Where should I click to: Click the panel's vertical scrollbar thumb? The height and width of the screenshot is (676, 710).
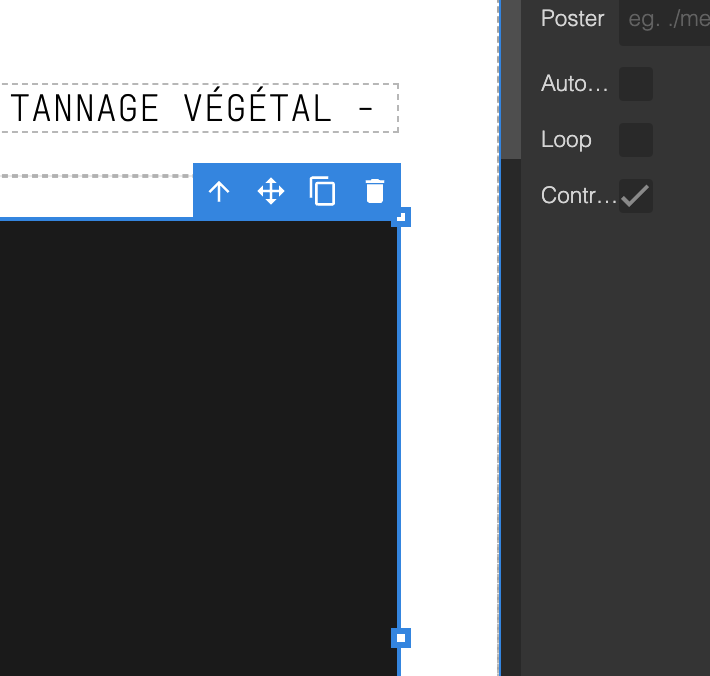(x=511, y=79)
